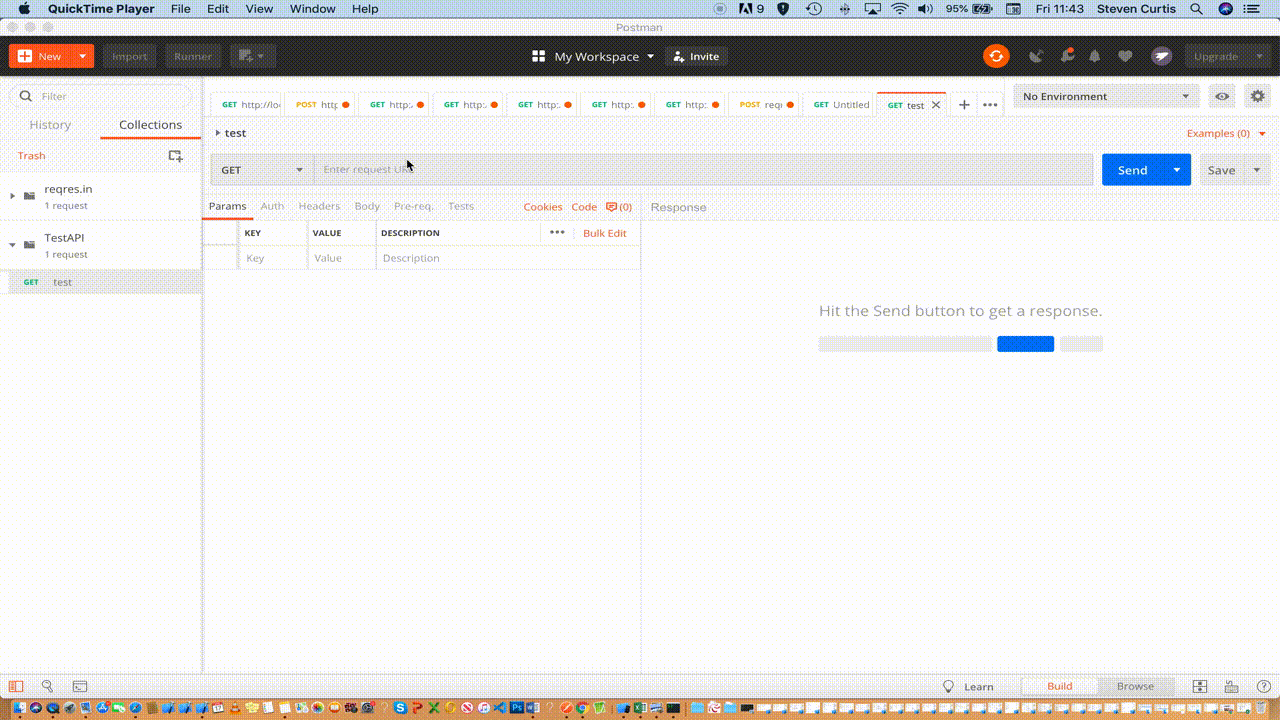Open the Save button dropdown arrow
Screen dimensions: 1280x720
point(1257,170)
